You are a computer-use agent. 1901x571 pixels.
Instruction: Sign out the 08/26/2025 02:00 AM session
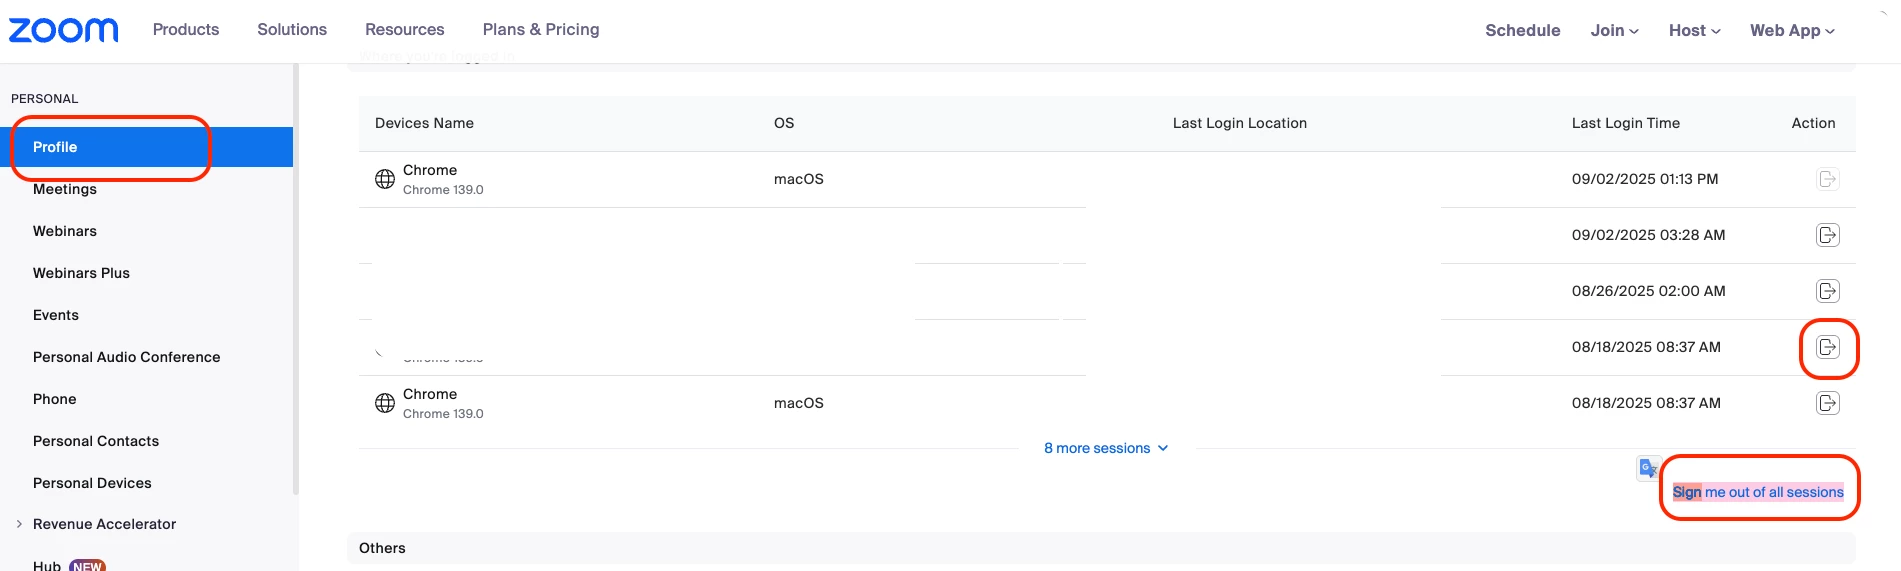tap(1827, 291)
